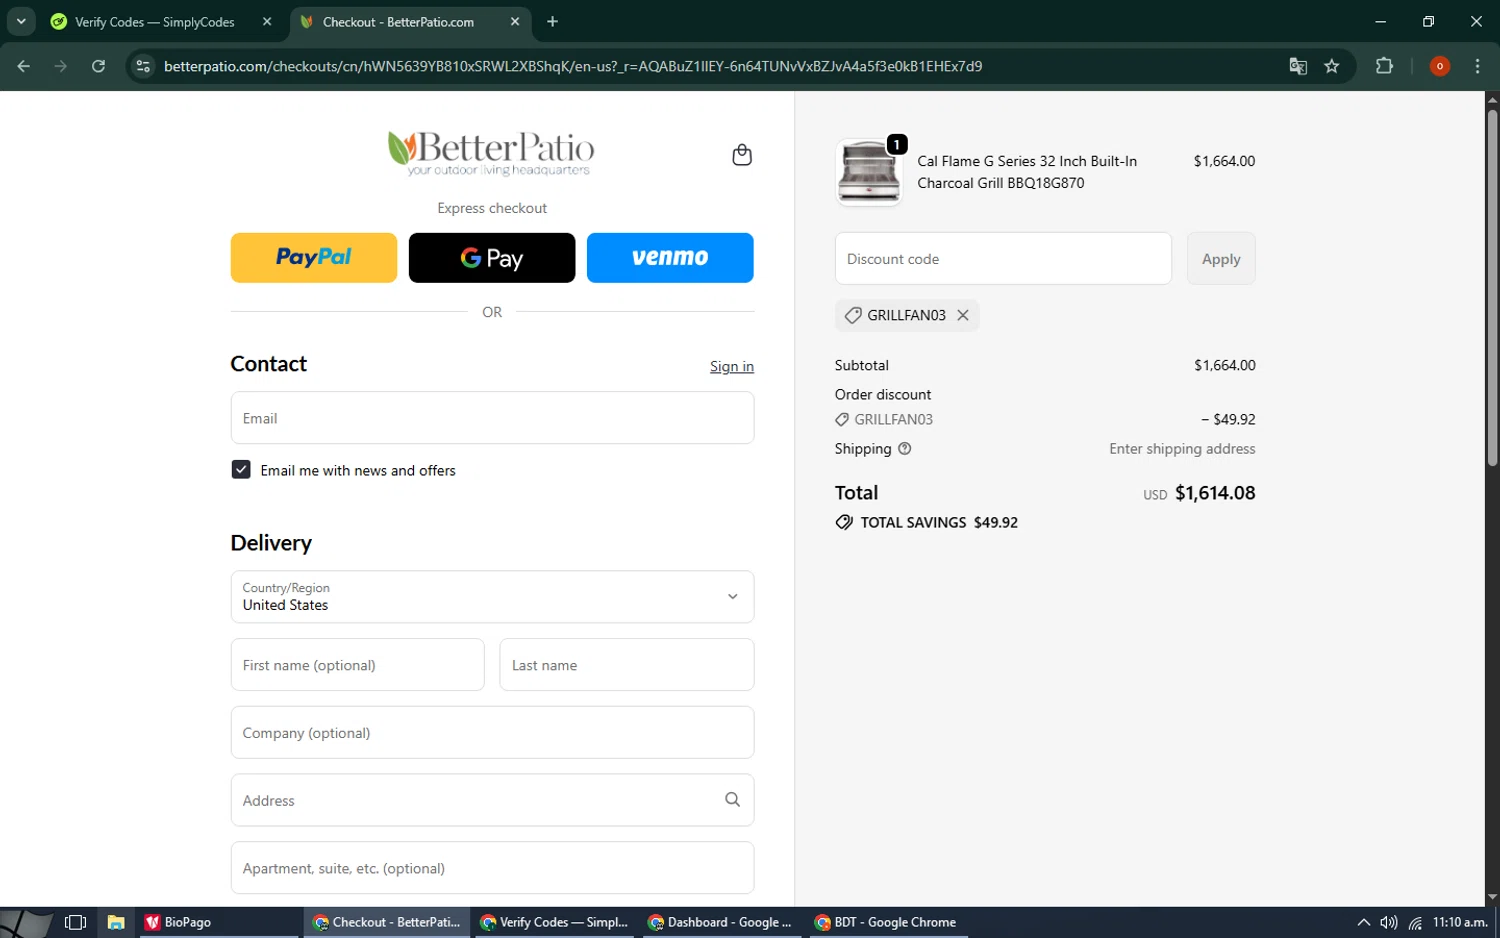Pay with the G Pay button

pyautogui.click(x=492, y=258)
